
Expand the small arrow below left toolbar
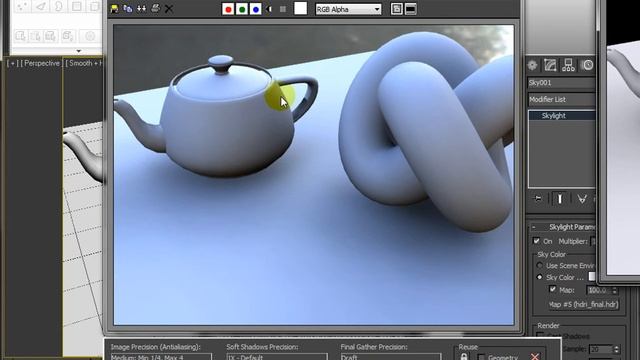pos(78,51)
